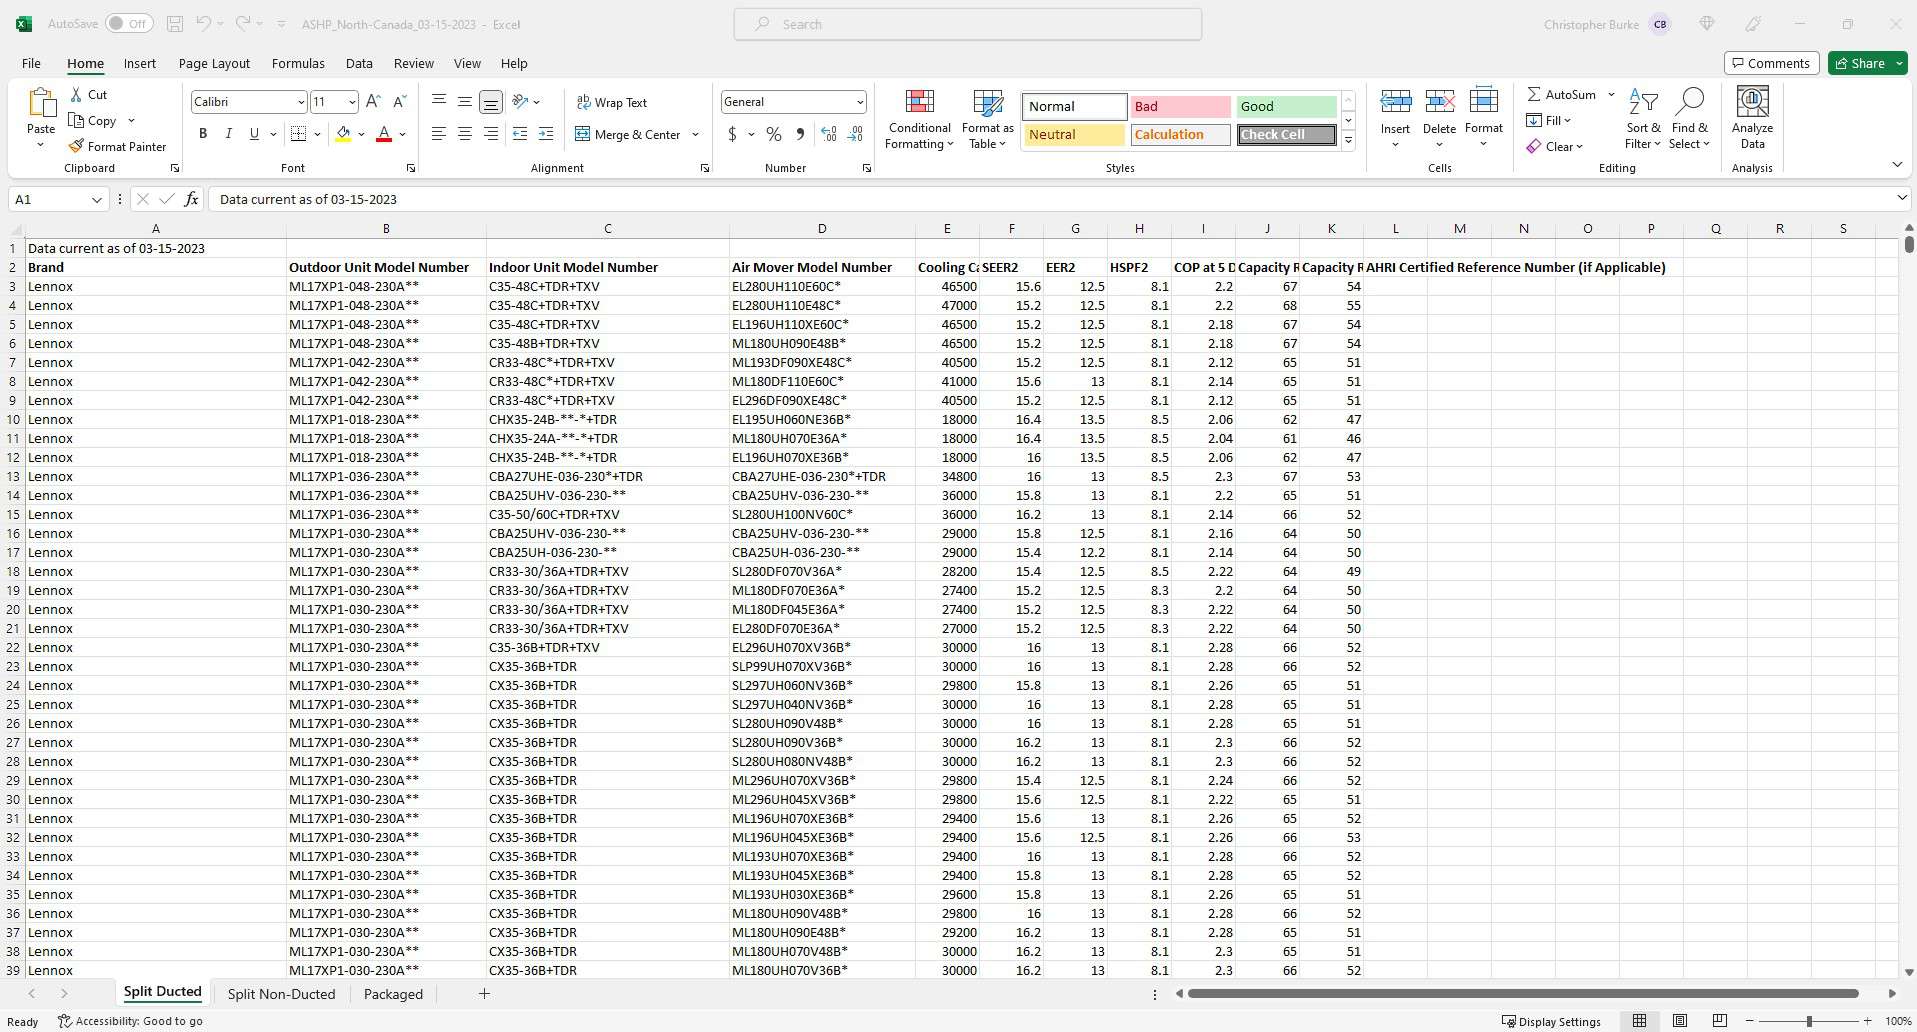Switch to Packaged sheet tab
The image size is (1917, 1032).
tap(393, 994)
